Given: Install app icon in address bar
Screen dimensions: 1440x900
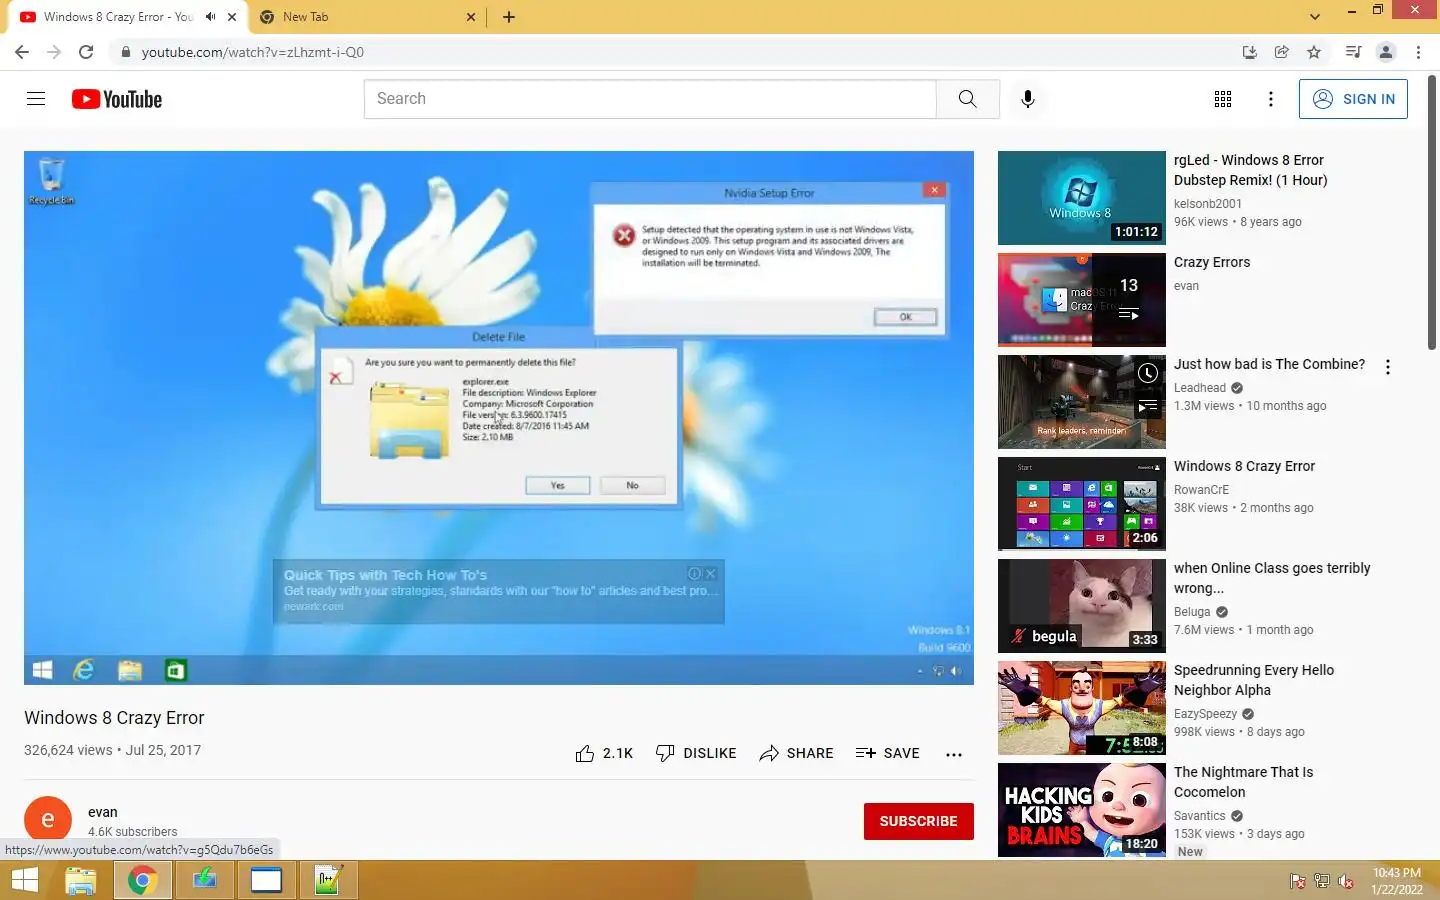Looking at the screenshot, I should click(1249, 52).
